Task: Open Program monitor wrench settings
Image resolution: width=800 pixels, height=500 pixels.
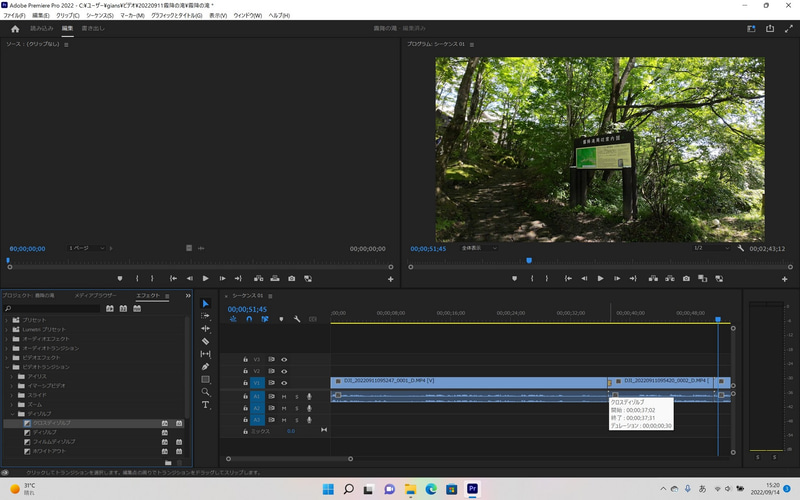Action: click(x=740, y=248)
